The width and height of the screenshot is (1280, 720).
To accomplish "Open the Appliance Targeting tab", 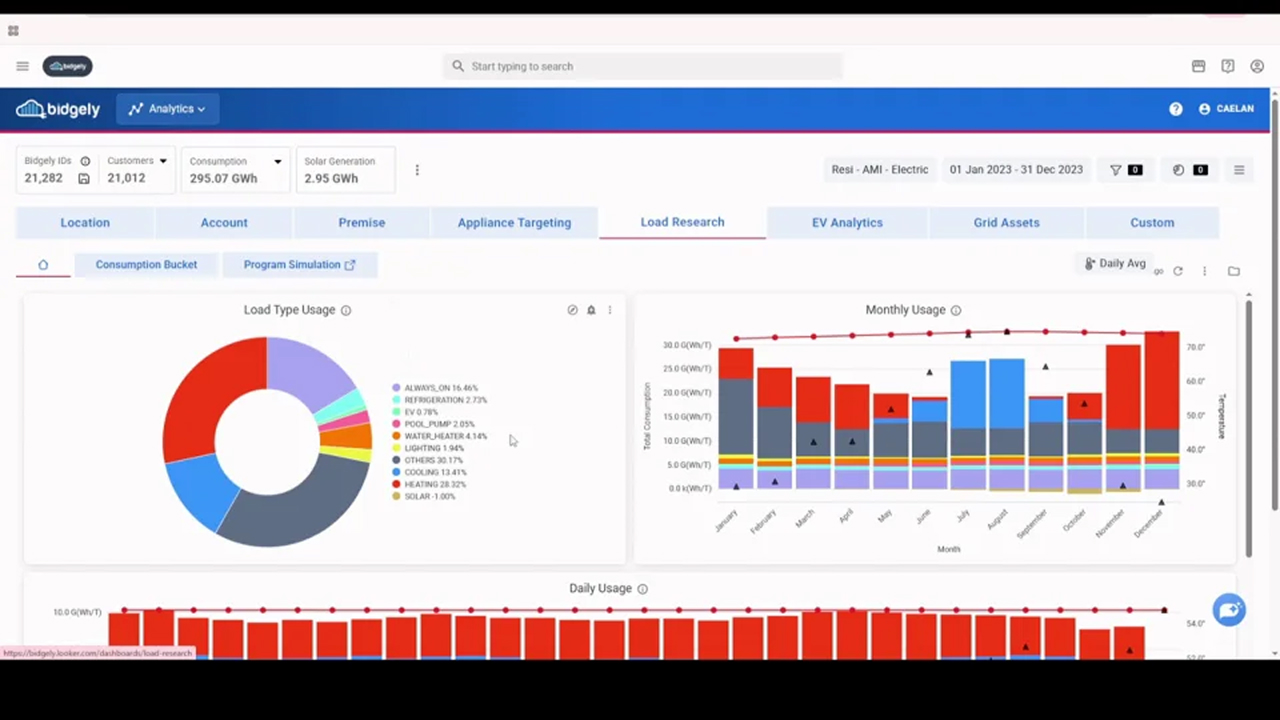I will pyautogui.click(x=514, y=223).
